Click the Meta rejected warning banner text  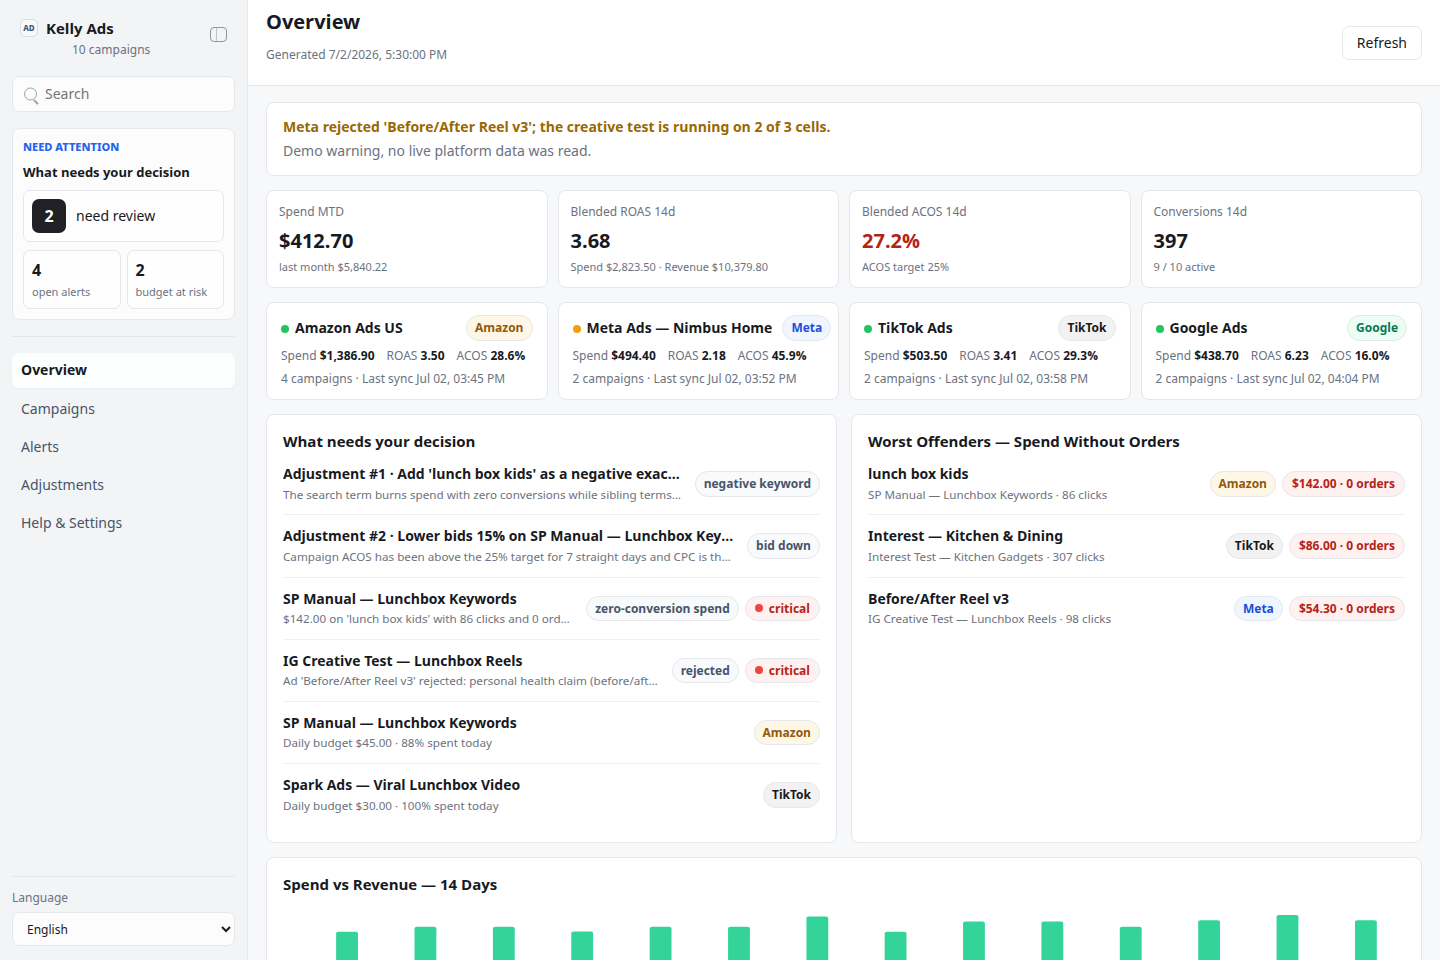point(556,127)
